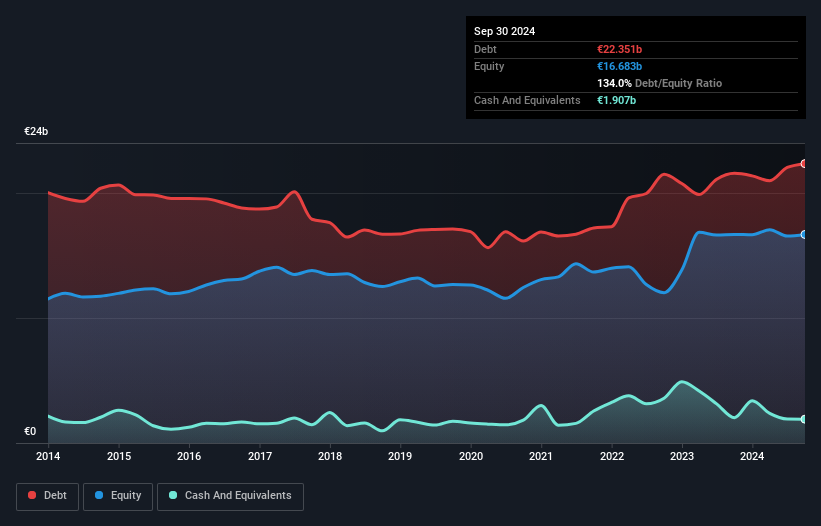Image resolution: width=821 pixels, height=526 pixels.
Task: Click the €24b y-axis label
Action: 36,131
